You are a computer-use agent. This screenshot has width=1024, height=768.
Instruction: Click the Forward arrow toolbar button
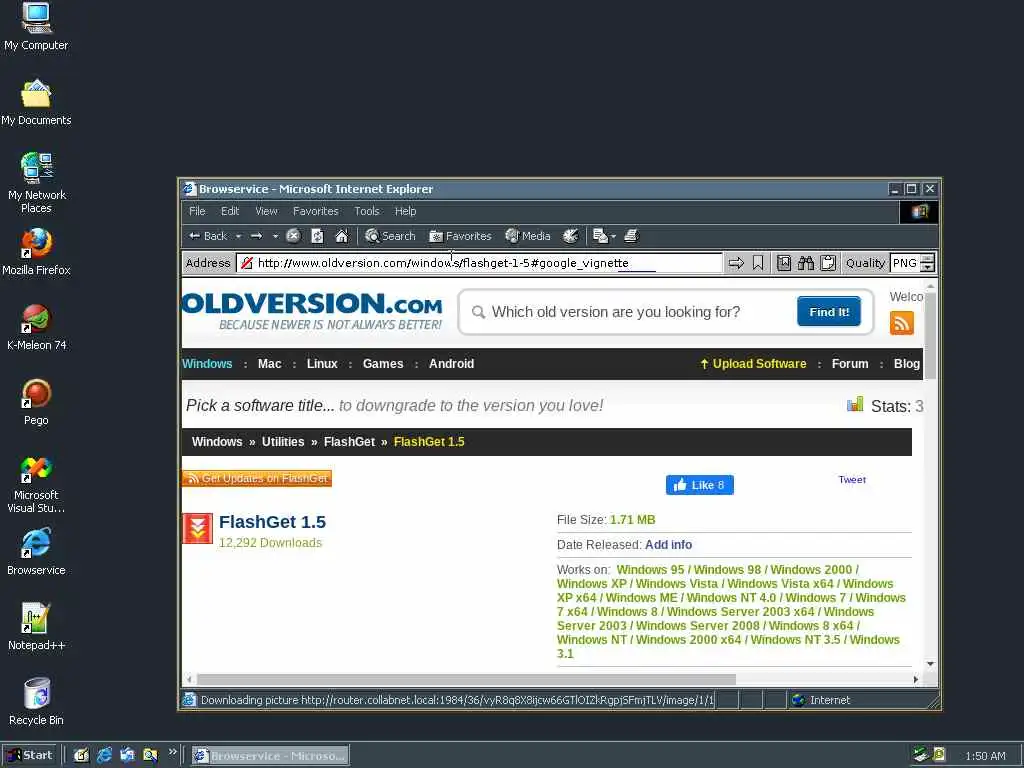(x=257, y=236)
